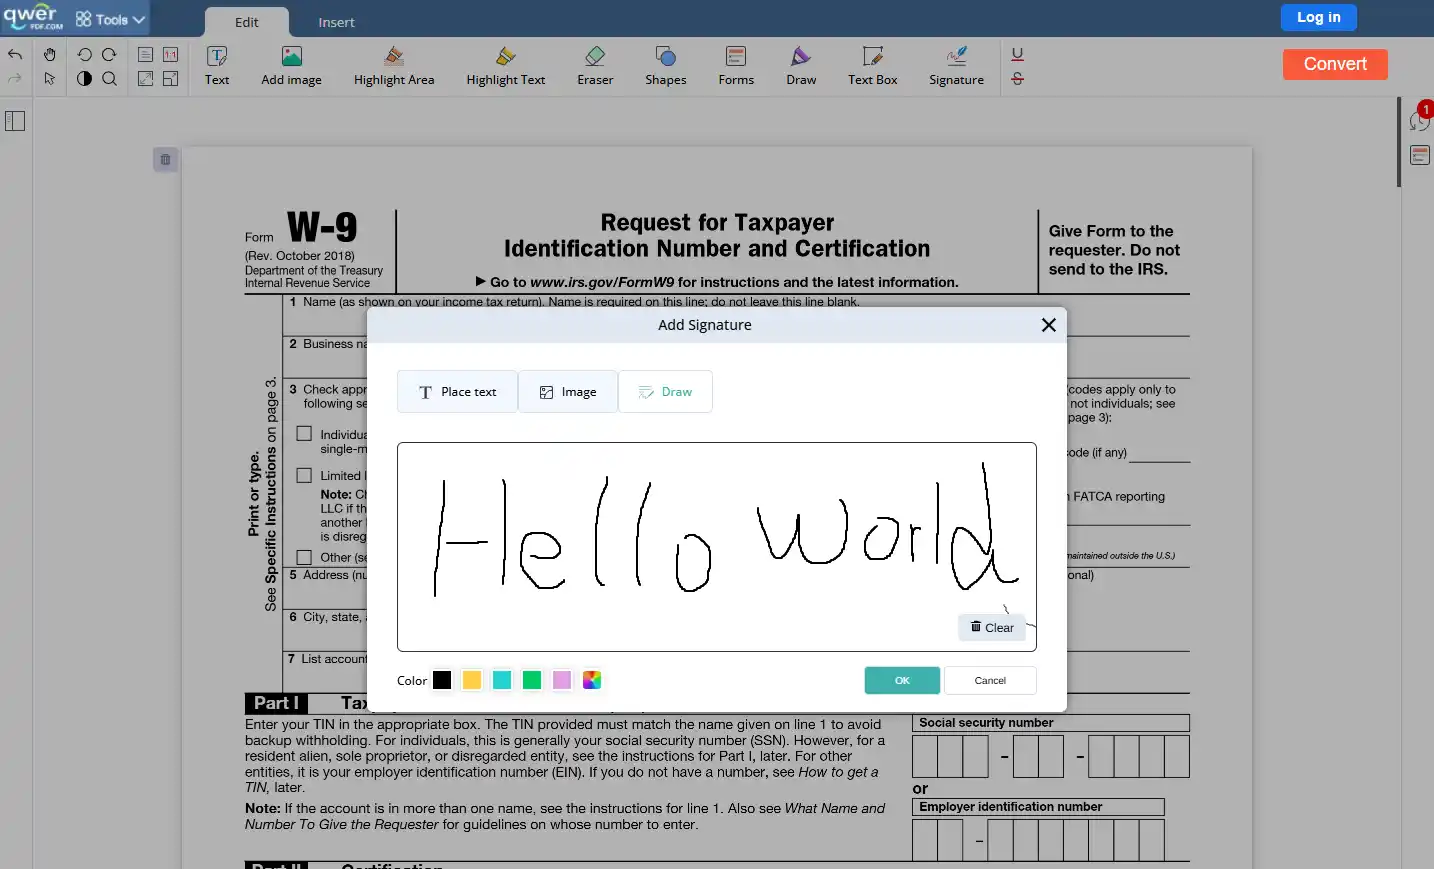1434x869 pixels.
Task: Click the fit-width page layout icon
Action: tap(145, 54)
